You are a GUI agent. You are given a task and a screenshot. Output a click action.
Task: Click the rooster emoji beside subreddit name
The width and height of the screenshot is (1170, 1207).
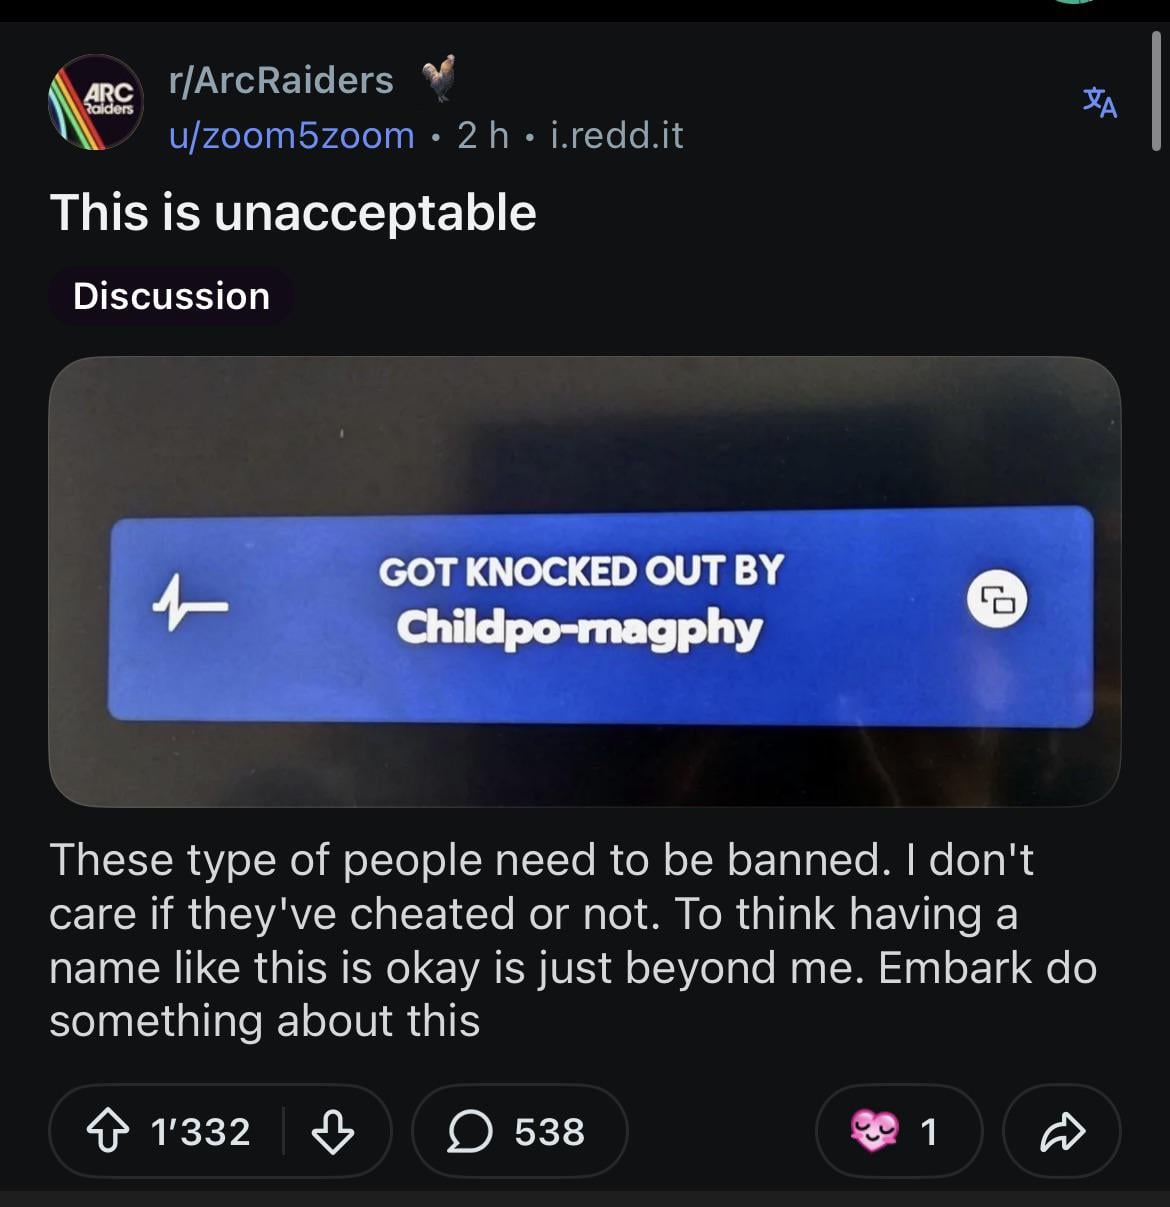[x=438, y=79]
